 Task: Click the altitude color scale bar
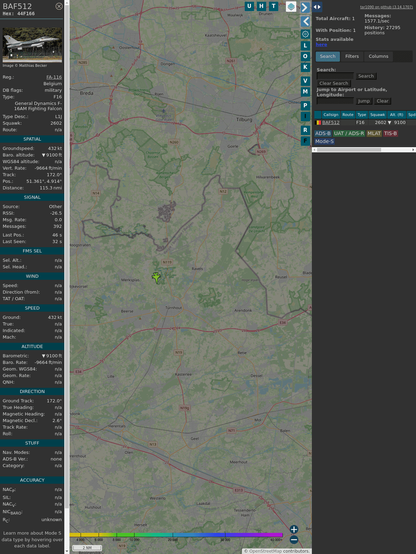click(176, 535)
